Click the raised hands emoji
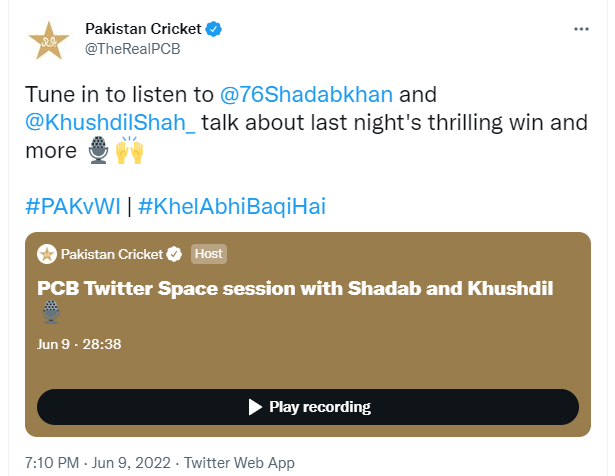Viewport: 615px width, 476px height. pos(130,152)
